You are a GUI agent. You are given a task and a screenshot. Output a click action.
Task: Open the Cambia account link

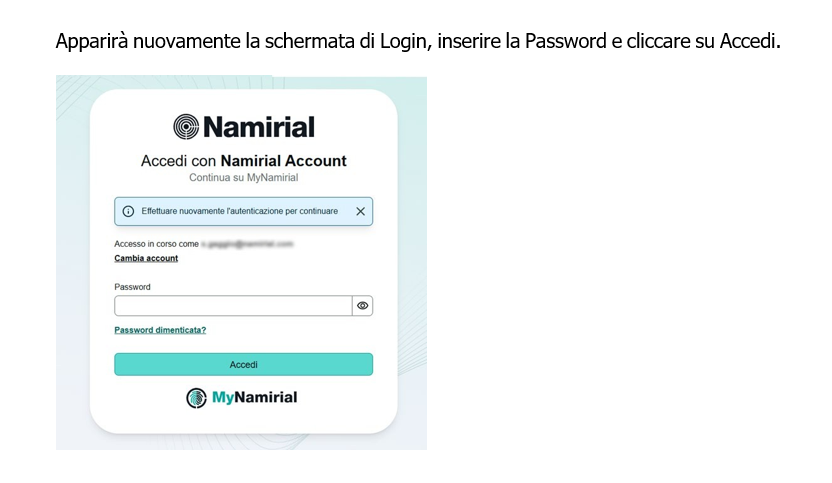coord(146,258)
